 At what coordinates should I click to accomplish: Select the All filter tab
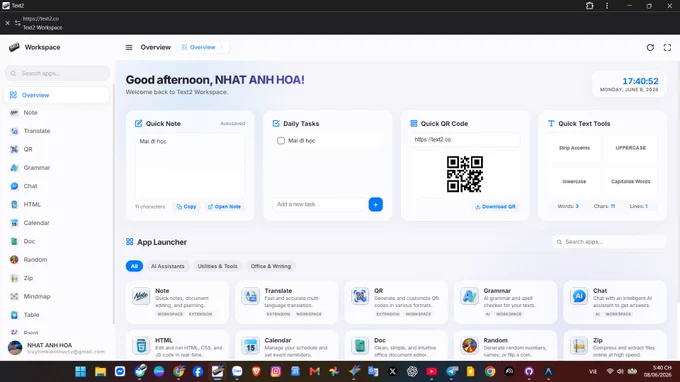click(134, 266)
